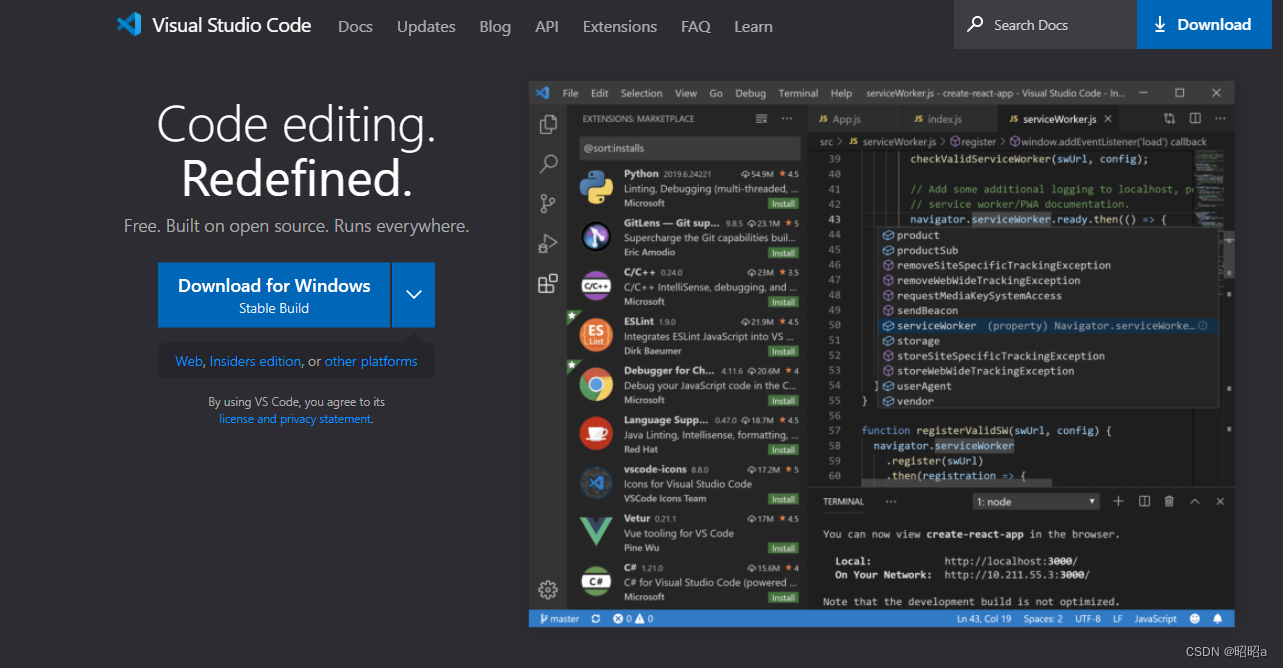Click the notifications bell in status bar
This screenshot has width=1283, height=668.
1217,619
